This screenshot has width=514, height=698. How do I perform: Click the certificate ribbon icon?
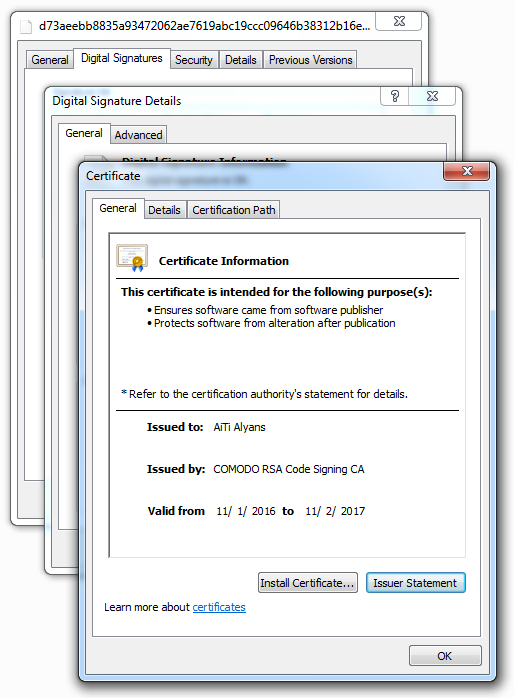(x=132, y=257)
